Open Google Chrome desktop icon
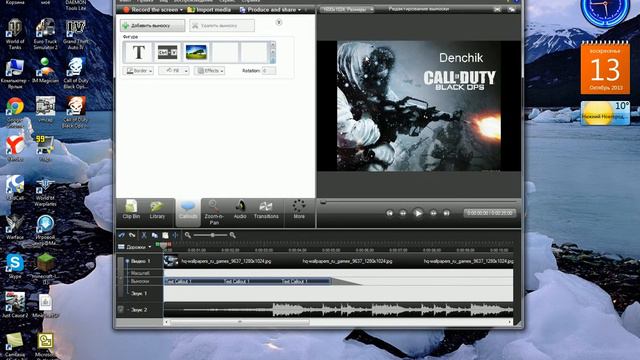This screenshot has height=360, width=640. [15, 112]
